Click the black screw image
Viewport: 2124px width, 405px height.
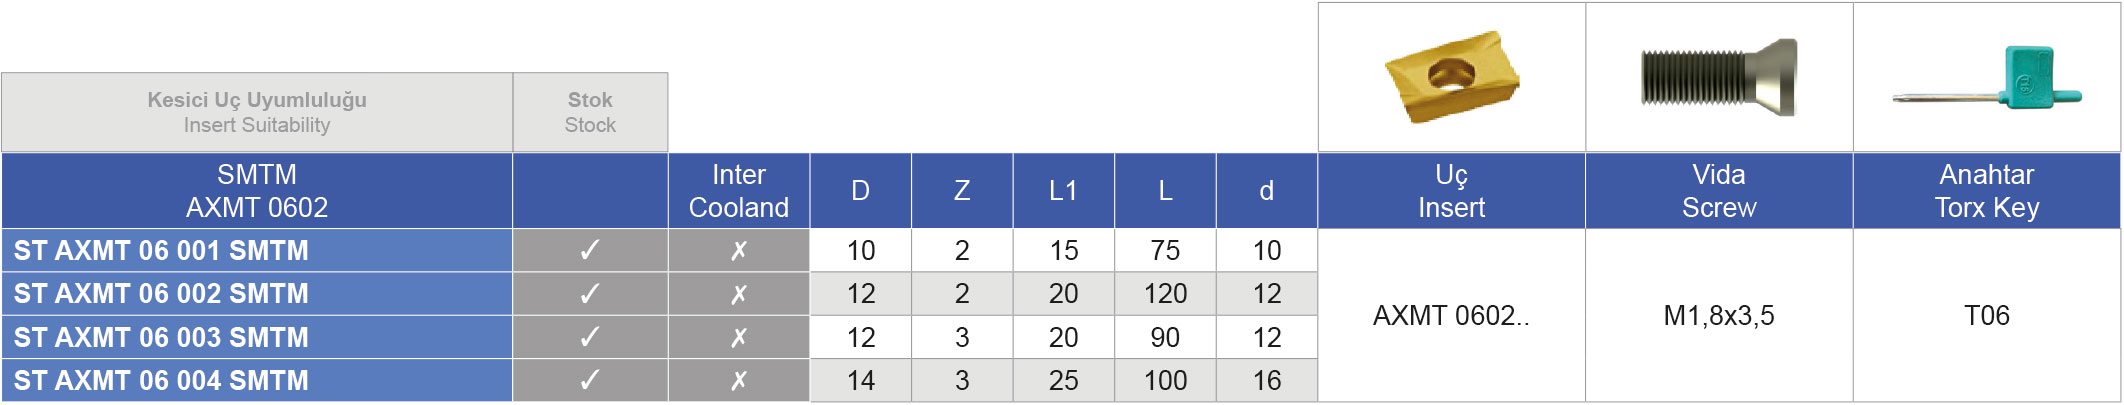coord(1719,77)
